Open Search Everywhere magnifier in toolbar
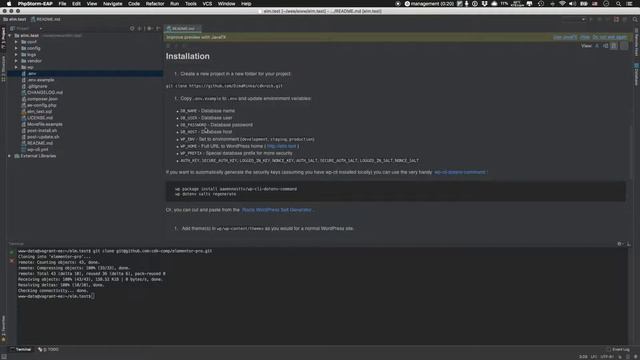Image resolution: width=640 pixels, height=360 pixels. tap(635, 19)
